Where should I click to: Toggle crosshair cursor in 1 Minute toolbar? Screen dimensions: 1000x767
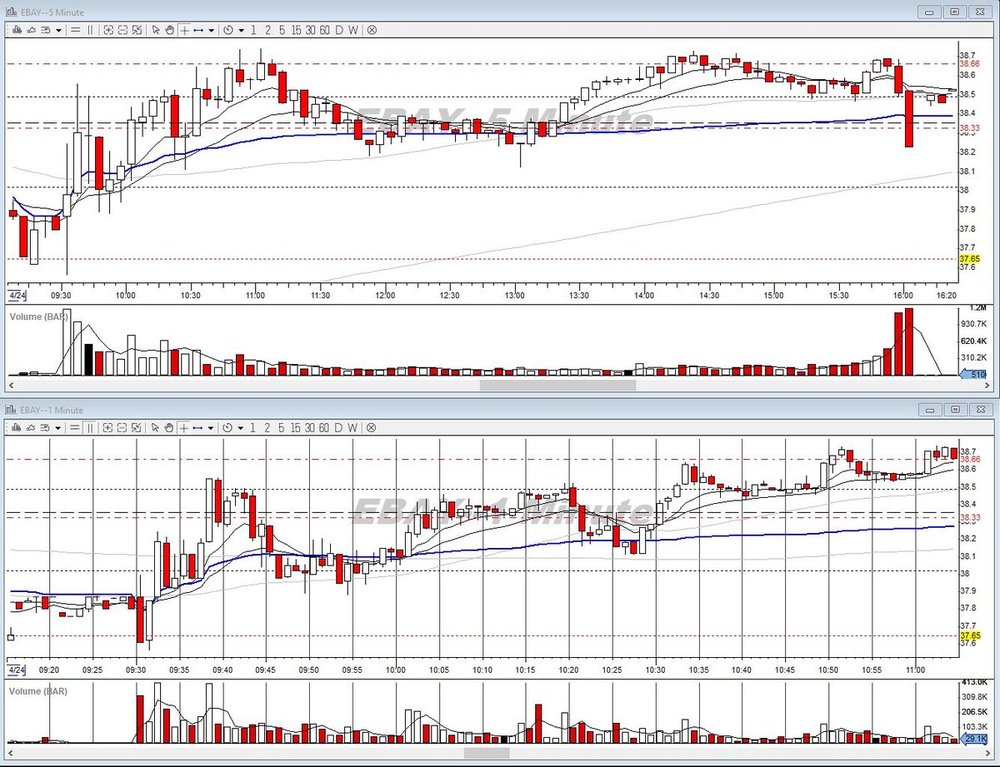point(184,427)
